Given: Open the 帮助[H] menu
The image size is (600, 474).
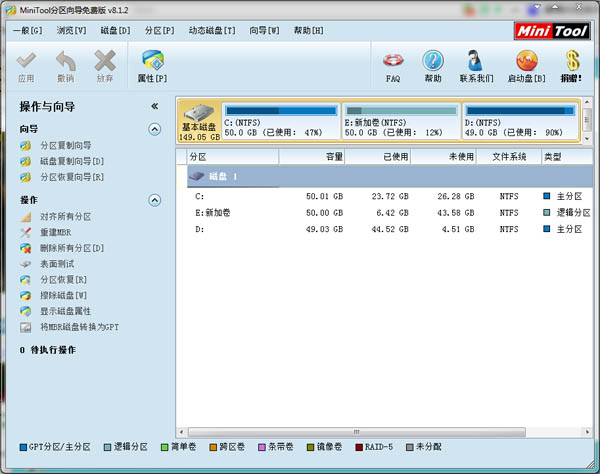Looking at the screenshot, I should coord(308,31).
